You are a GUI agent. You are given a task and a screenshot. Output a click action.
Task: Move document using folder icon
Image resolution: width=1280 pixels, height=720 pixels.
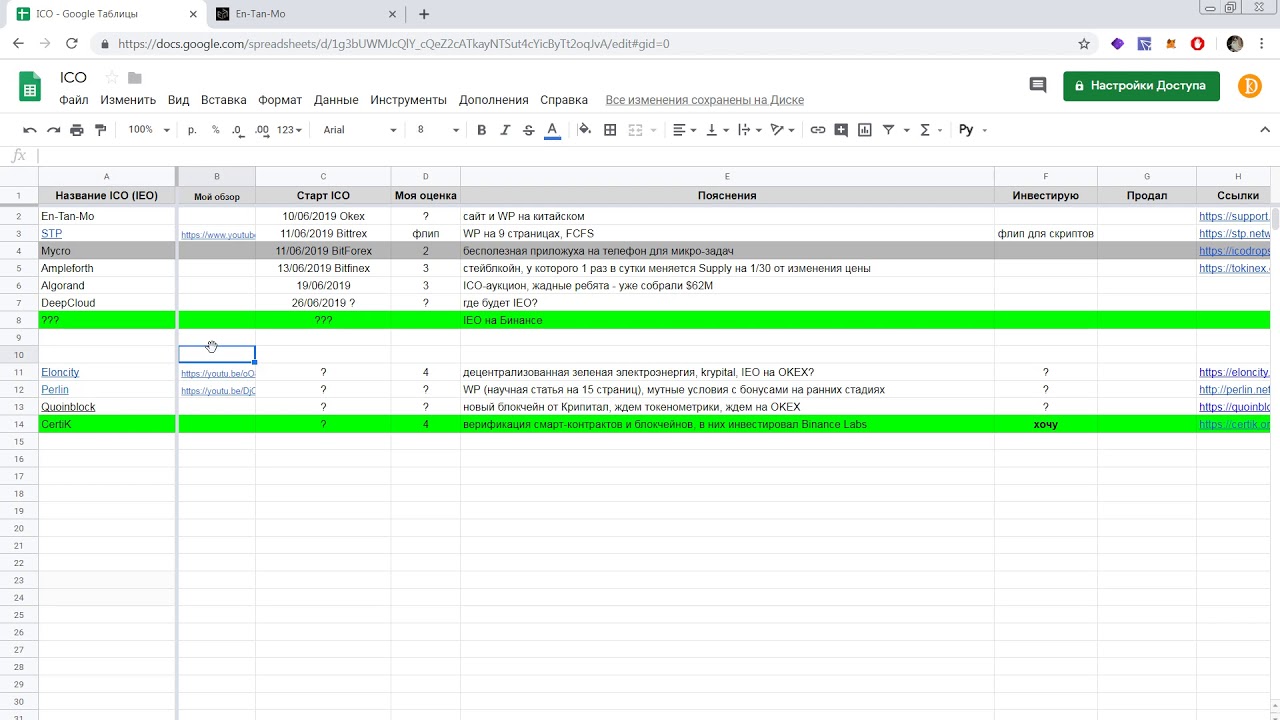(x=135, y=78)
